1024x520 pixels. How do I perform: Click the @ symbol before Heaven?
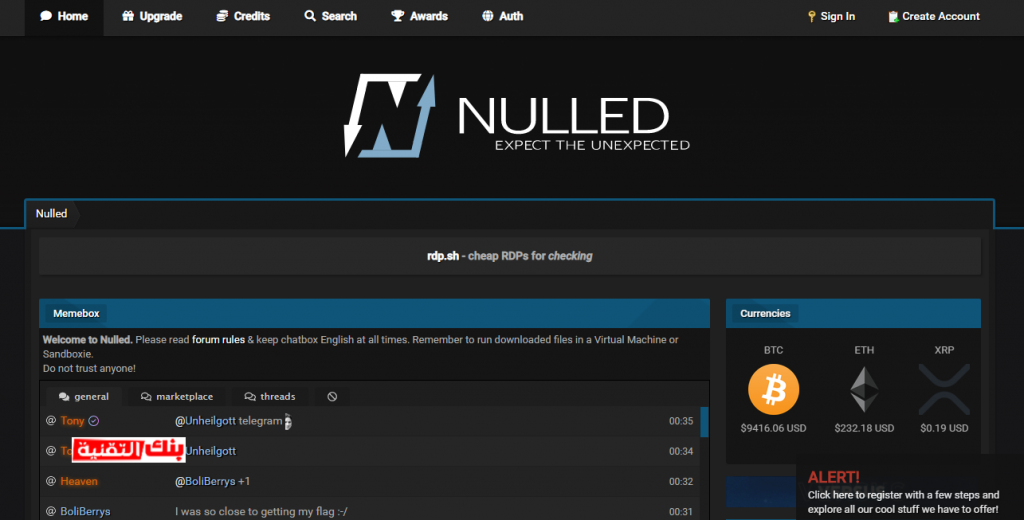tap(50, 481)
